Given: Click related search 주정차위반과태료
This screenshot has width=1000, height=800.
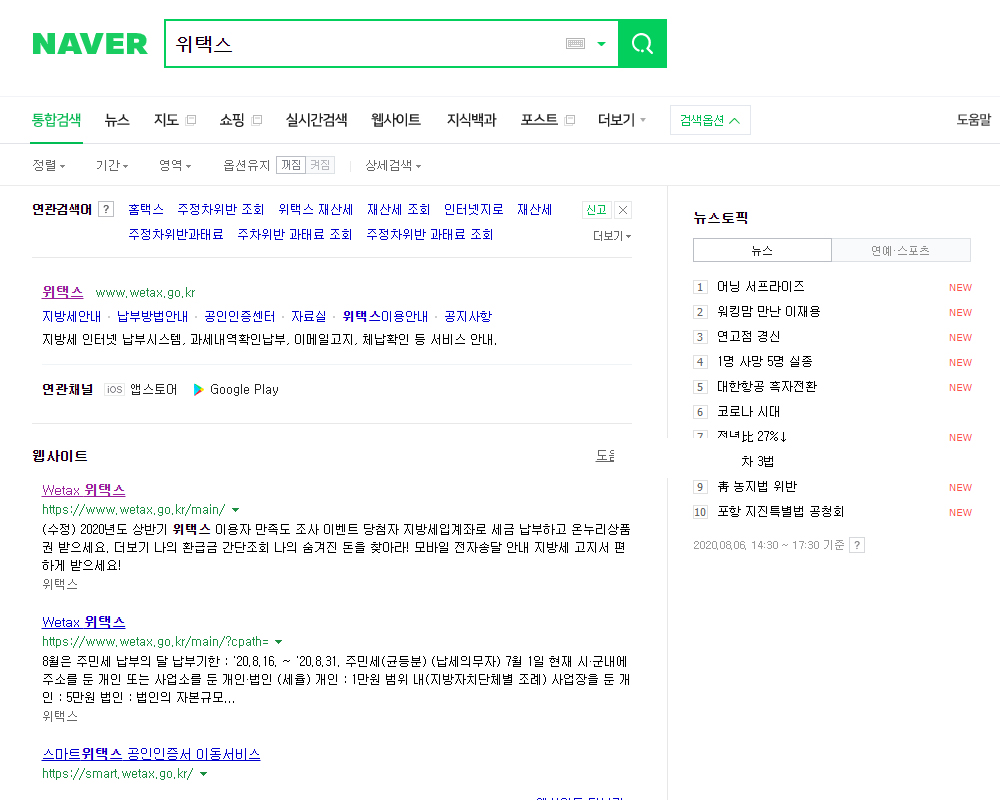Looking at the screenshot, I should tap(176, 234).
